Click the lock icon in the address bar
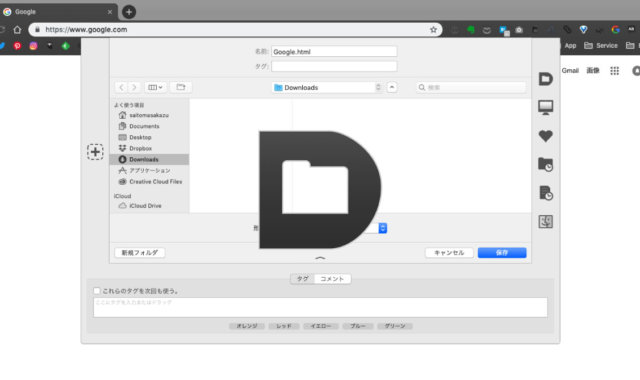640x380 pixels. tap(38, 29)
